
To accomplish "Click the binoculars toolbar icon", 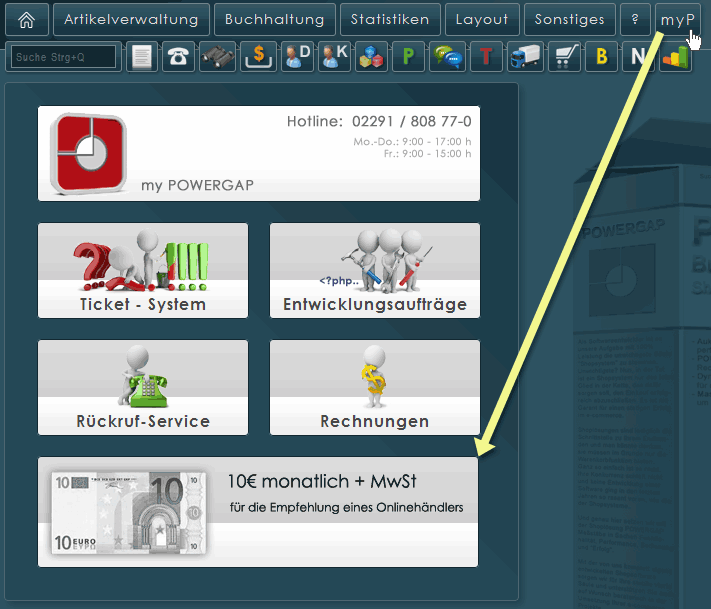I will click(x=218, y=57).
